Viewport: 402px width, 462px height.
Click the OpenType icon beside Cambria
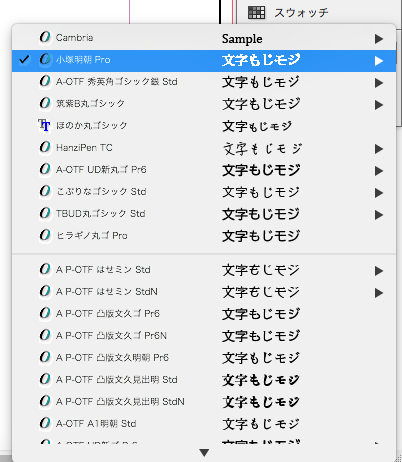[x=45, y=37]
